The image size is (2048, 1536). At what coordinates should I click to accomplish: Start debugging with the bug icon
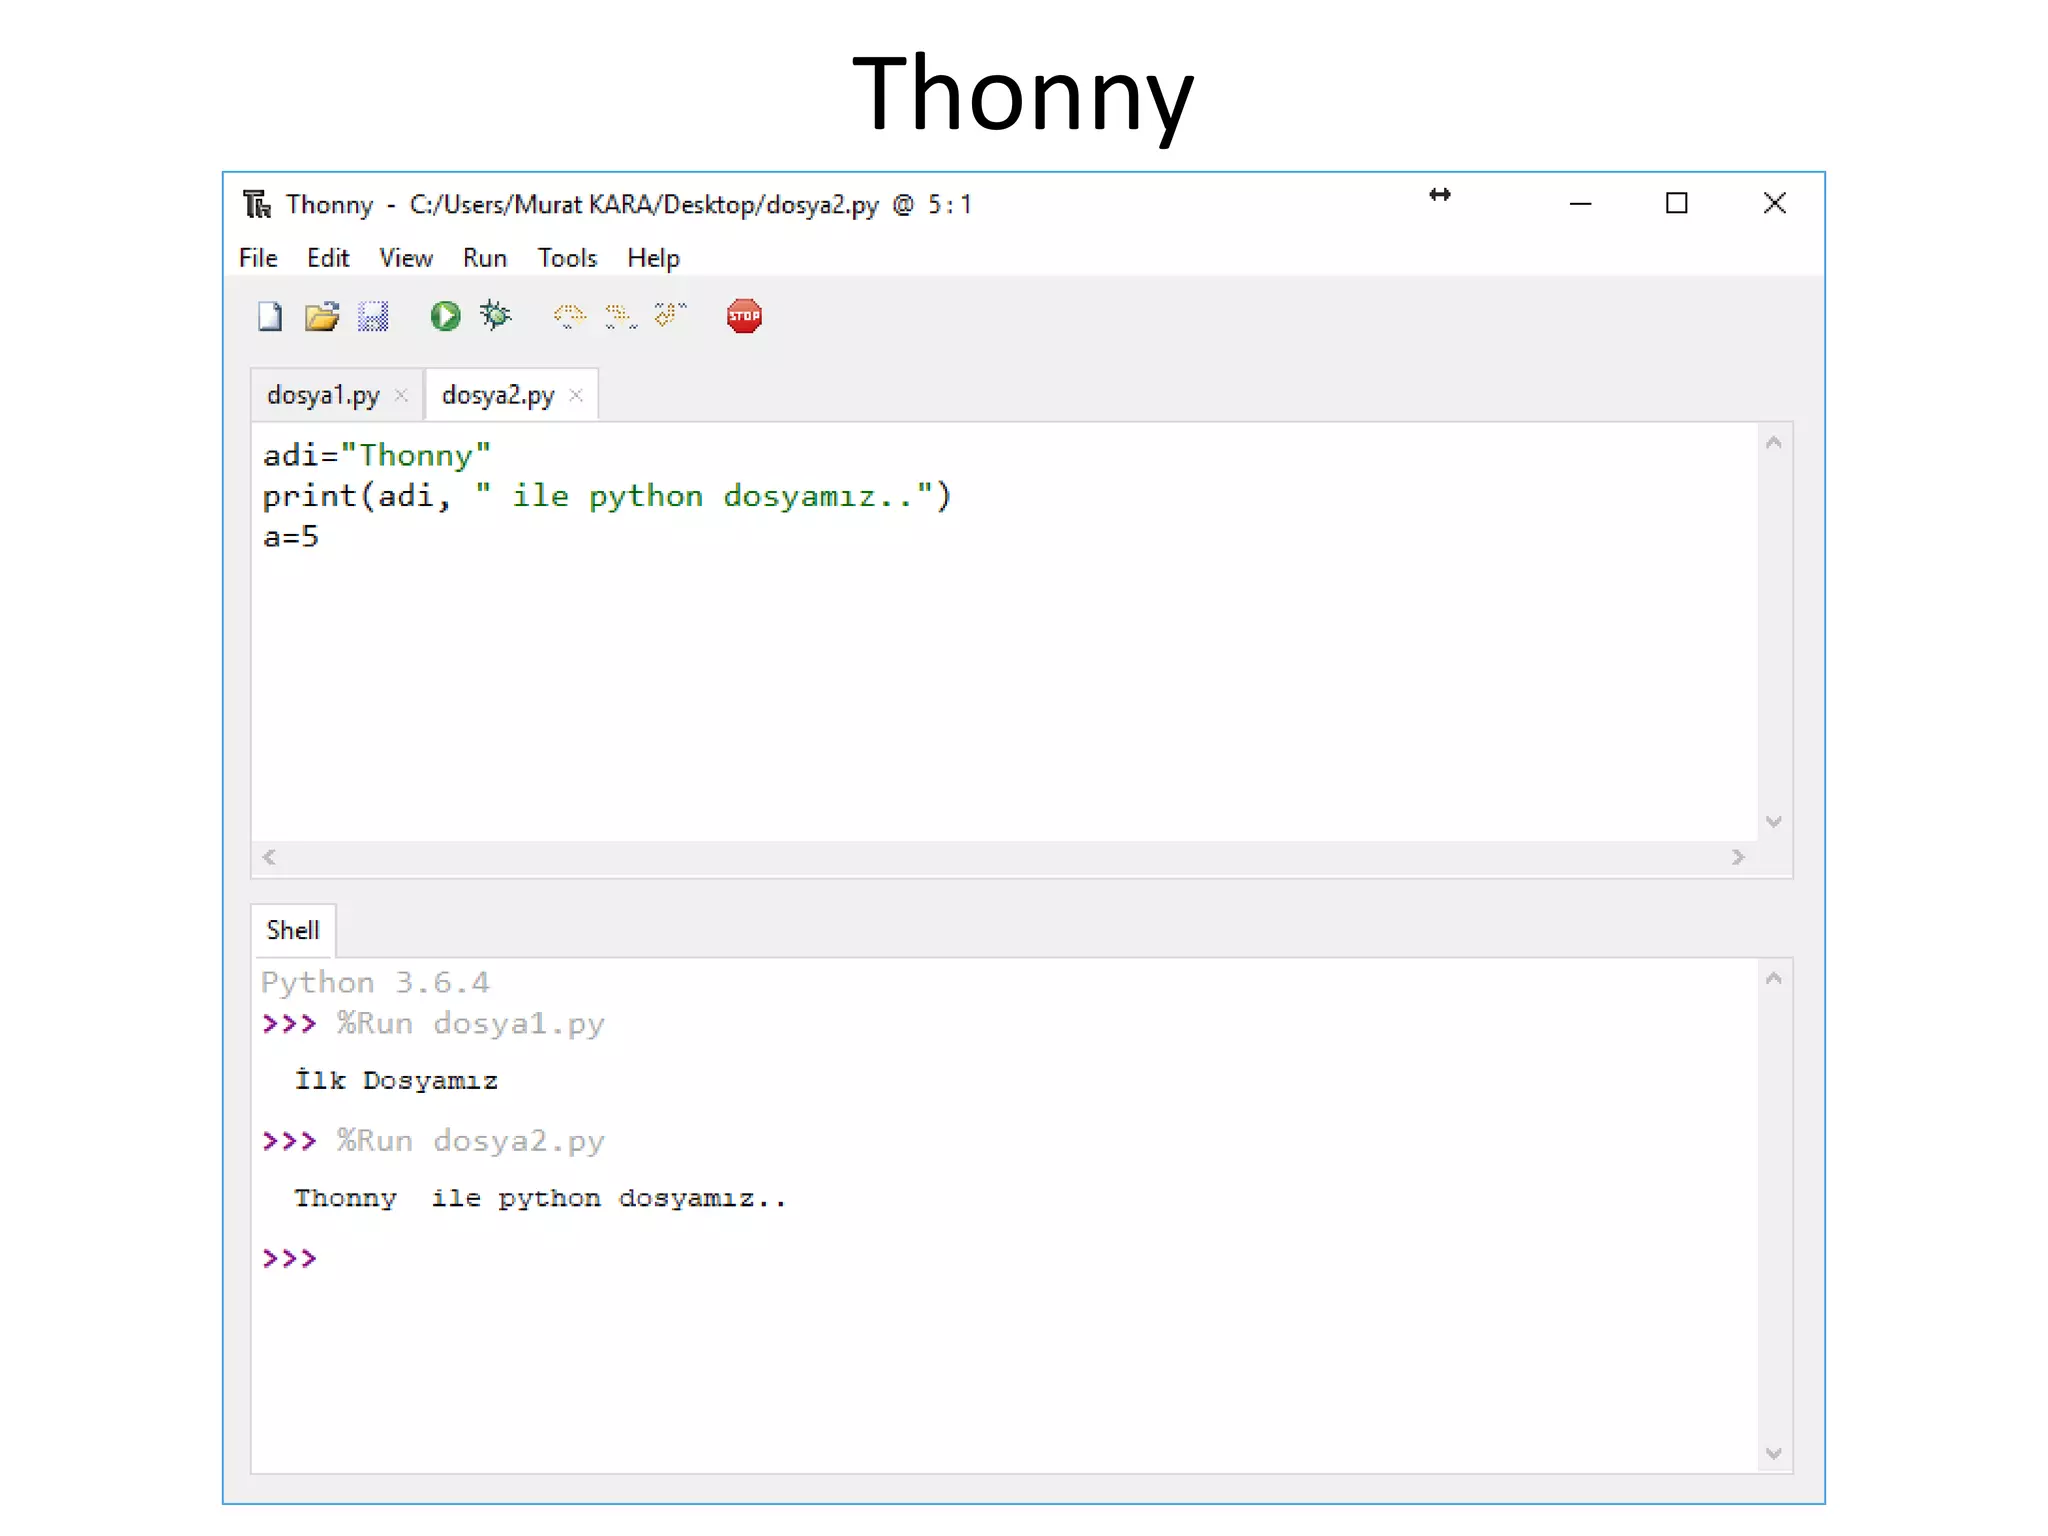pos(496,316)
